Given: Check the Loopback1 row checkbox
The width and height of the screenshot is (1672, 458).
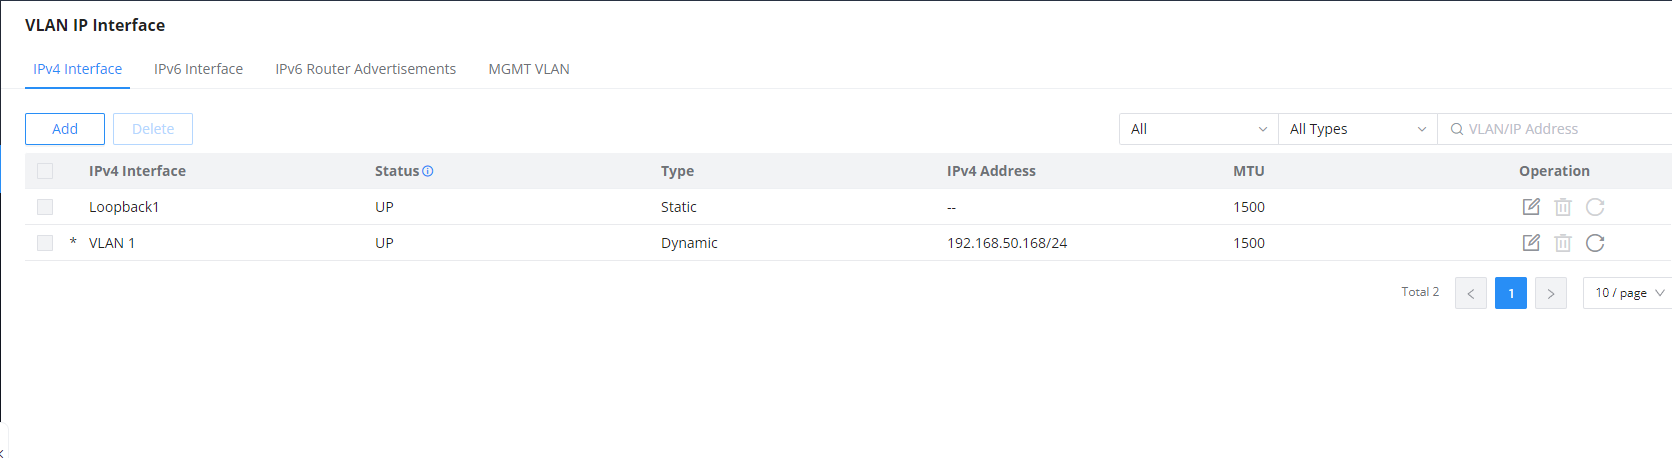Looking at the screenshot, I should [x=45, y=207].
